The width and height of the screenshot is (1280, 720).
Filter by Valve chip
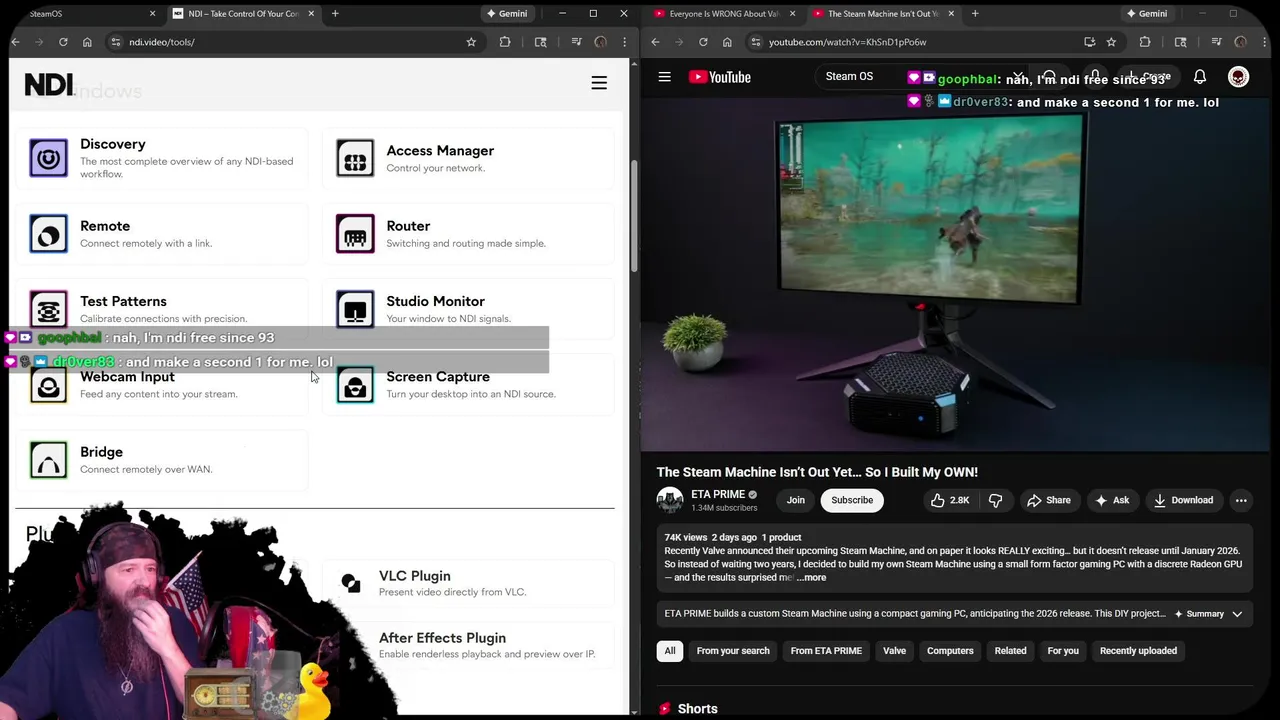click(x=894, y=651)
